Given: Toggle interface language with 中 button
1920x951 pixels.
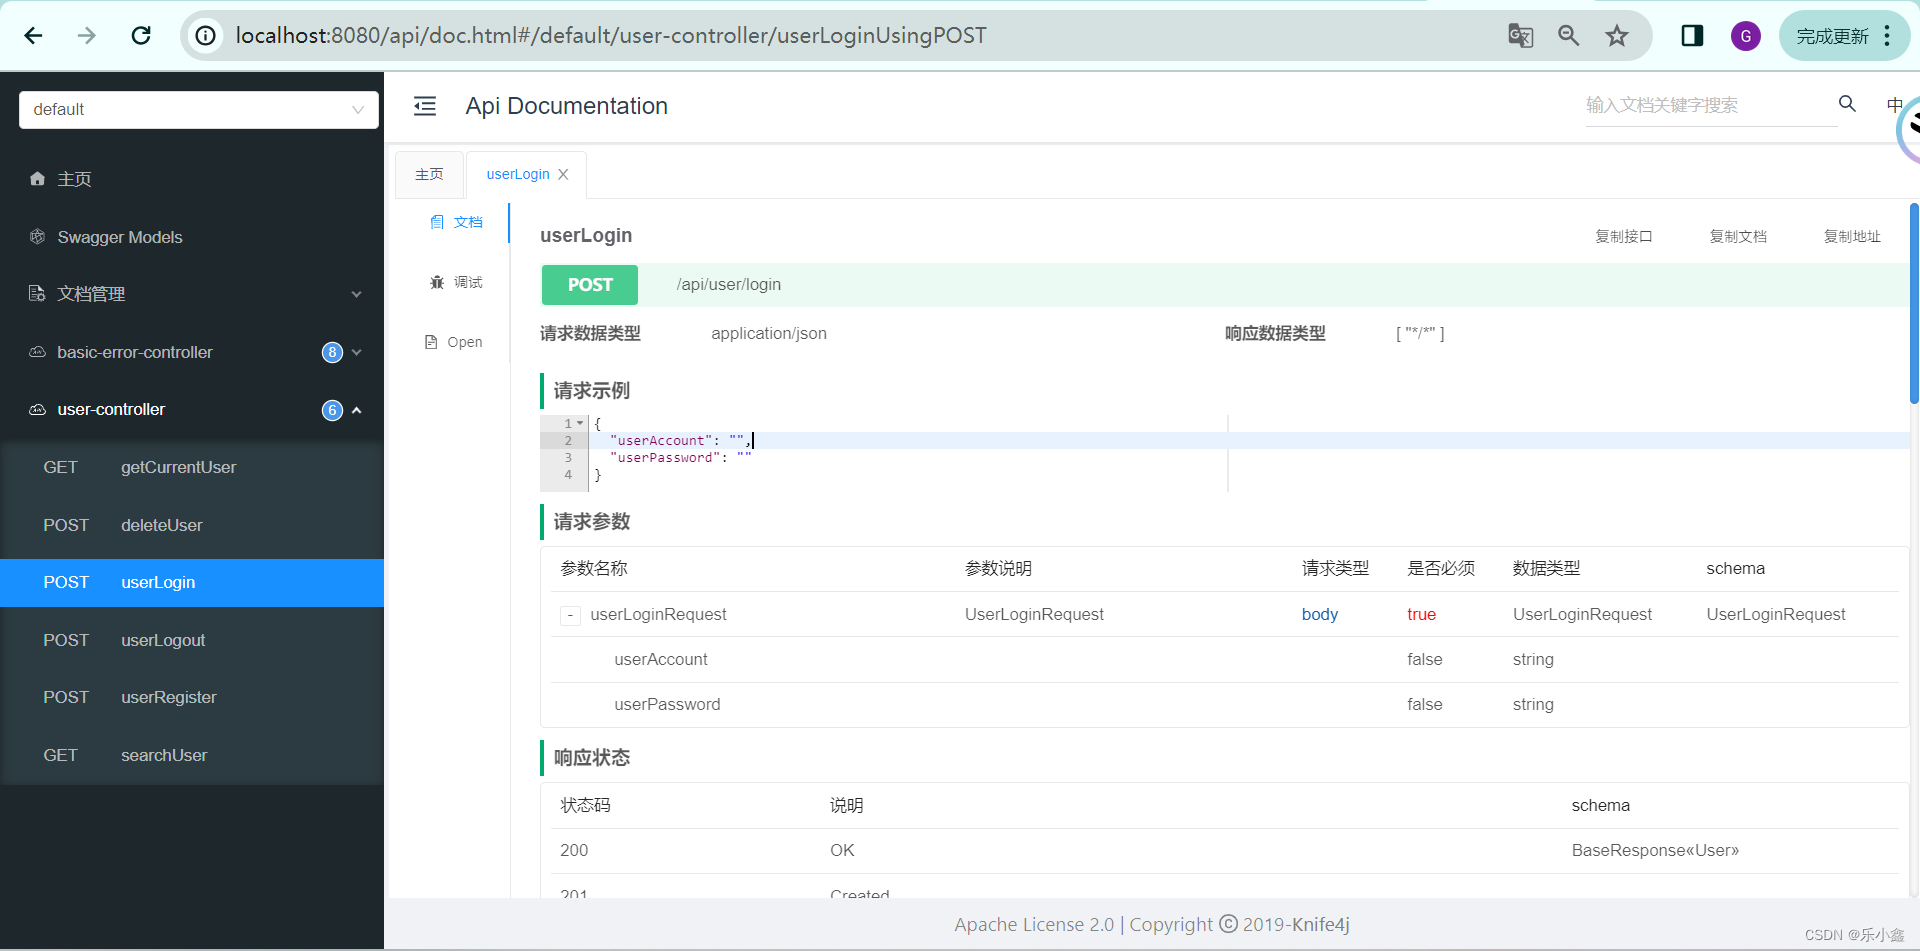Looking at the screenshot, I should [x=1895, y=104].
